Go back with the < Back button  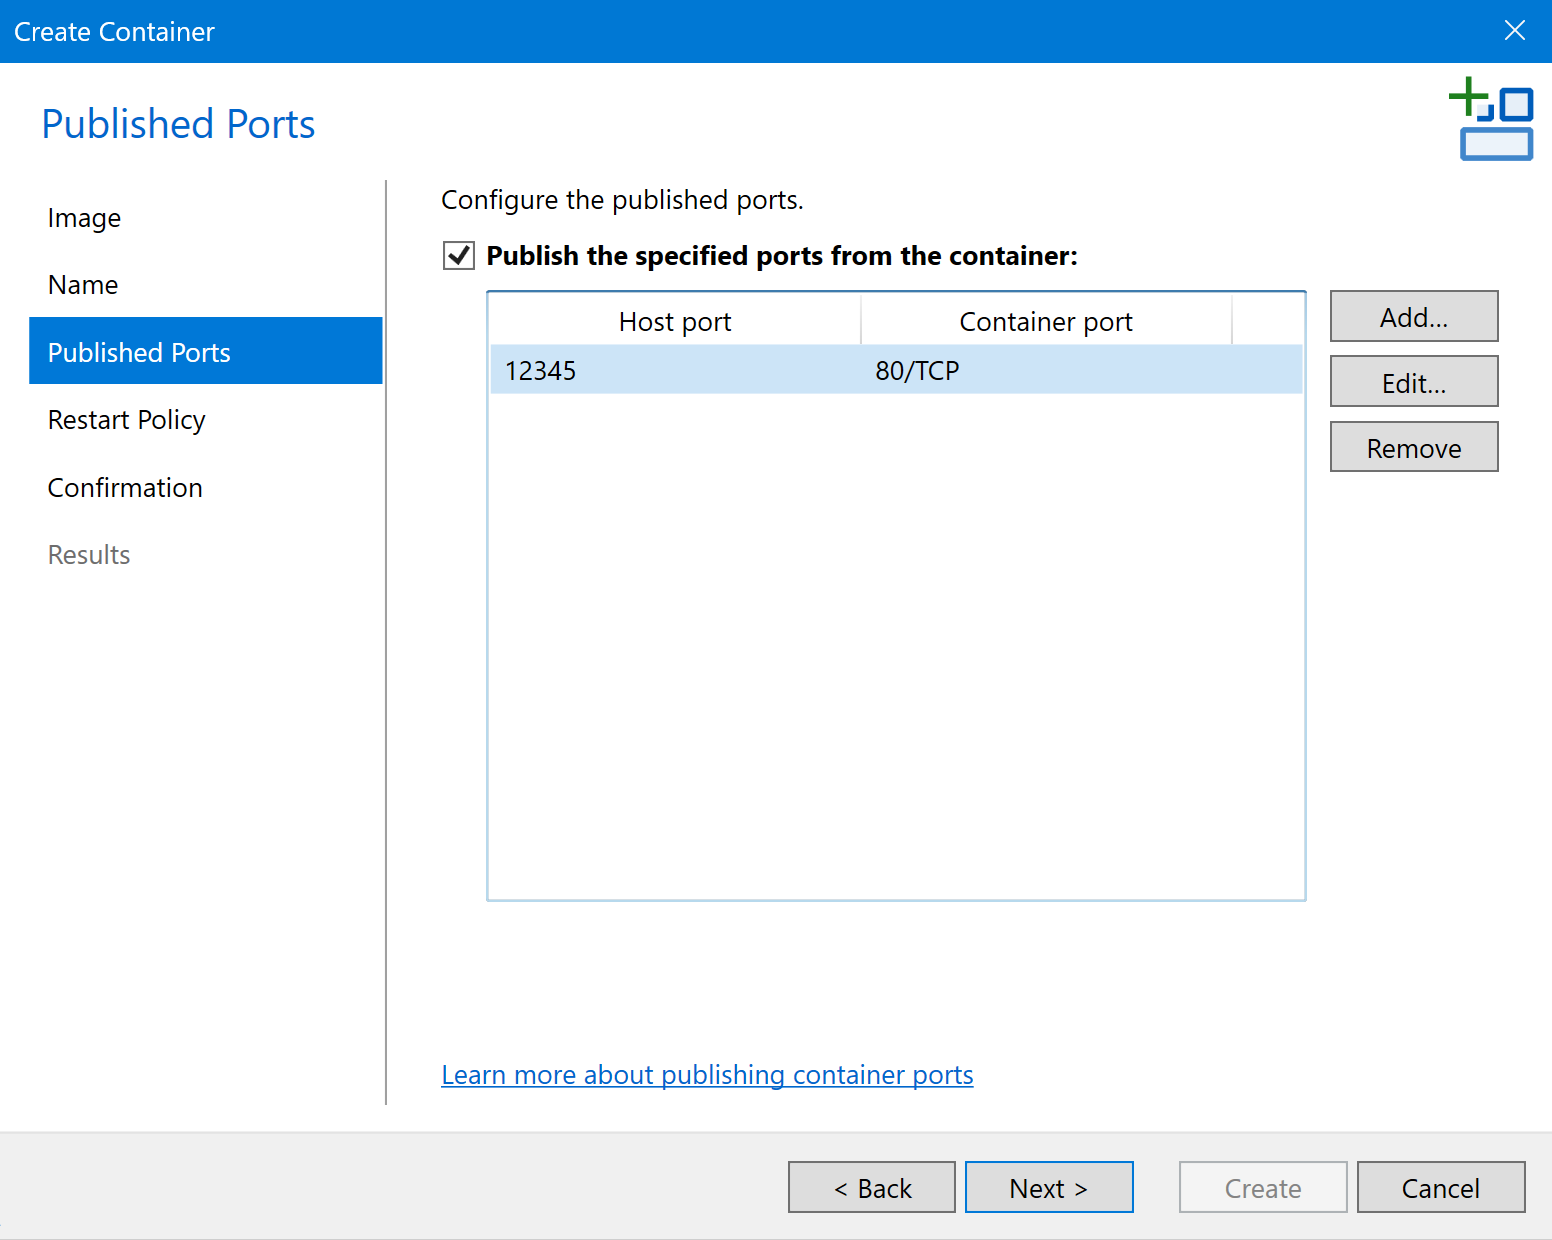click(x=871, y=1188)
